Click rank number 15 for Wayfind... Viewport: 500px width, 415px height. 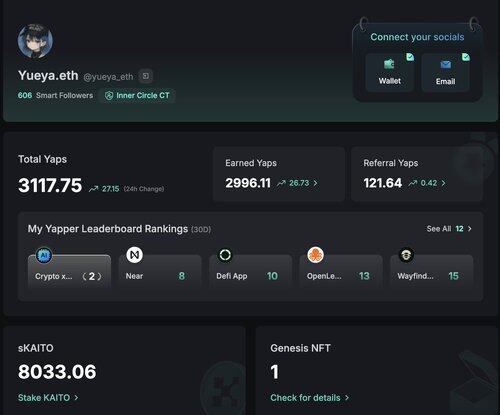453,276
